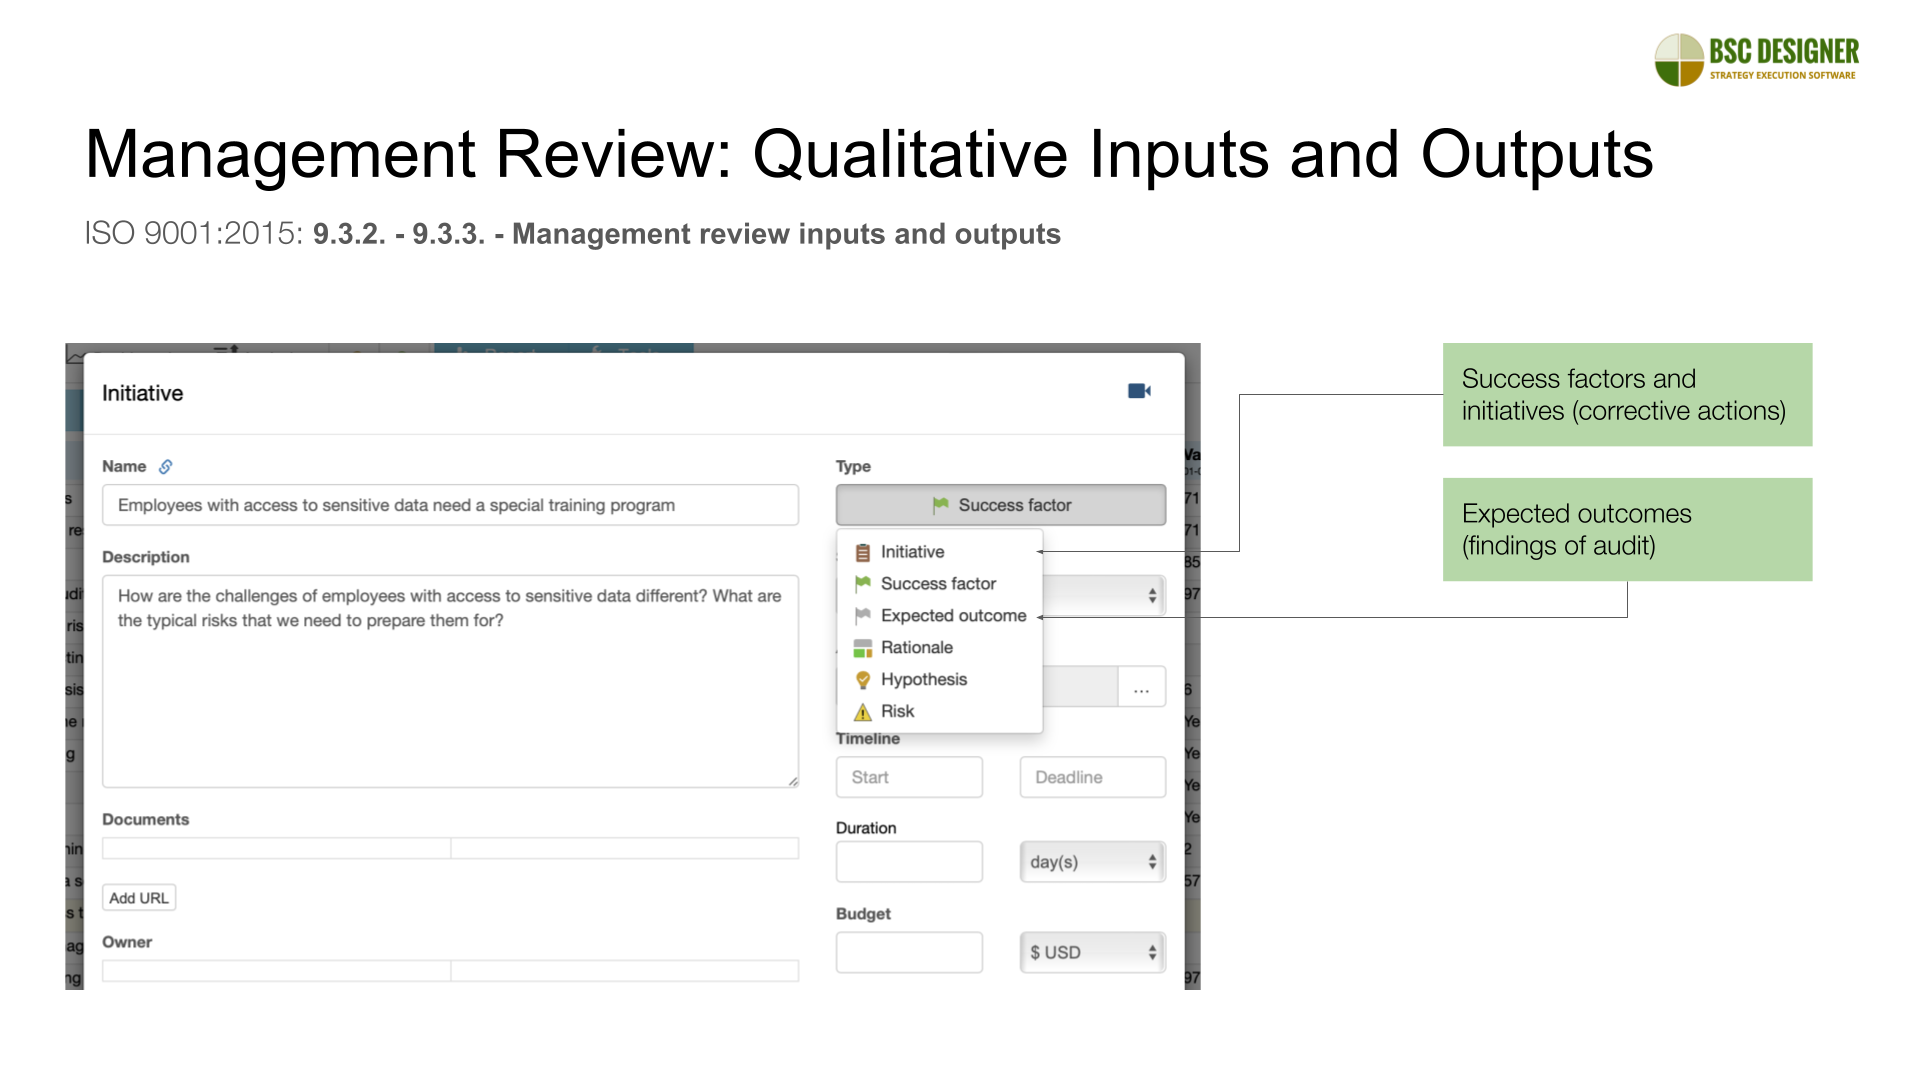This screenshot has height=1080, width=1918.
Task: Click the warning triangle icon for Risk
Action: tap(862, 712)
